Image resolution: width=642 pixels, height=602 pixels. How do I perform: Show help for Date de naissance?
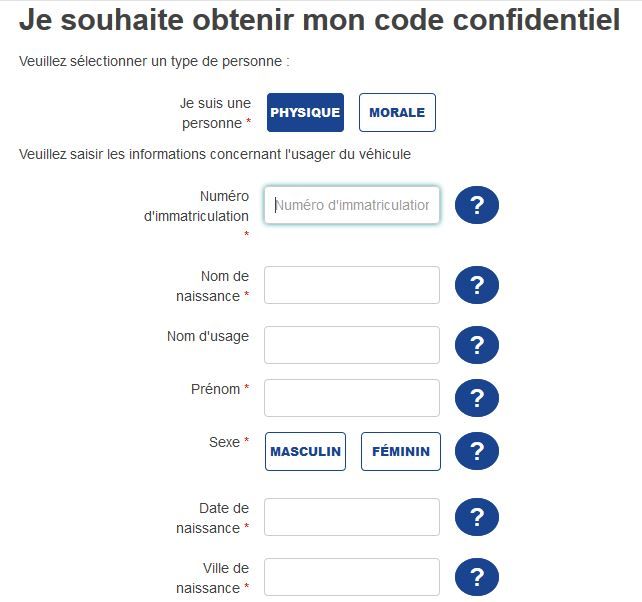click(x=477, y=518)
